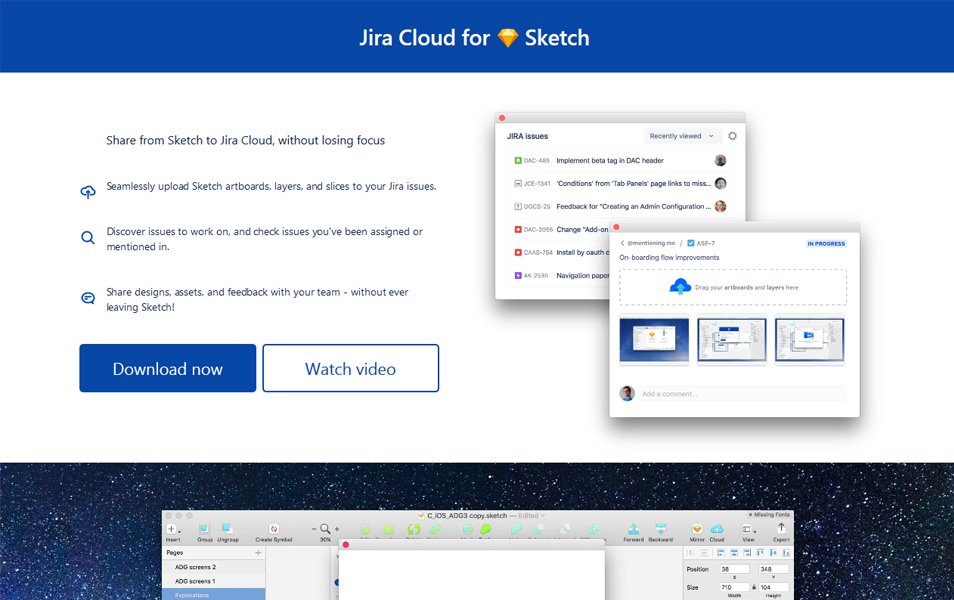Select issue JCE-1341 Conditions from Tab Panels
The height and width of the screenshot is (600, 954).
pos(619,183)
